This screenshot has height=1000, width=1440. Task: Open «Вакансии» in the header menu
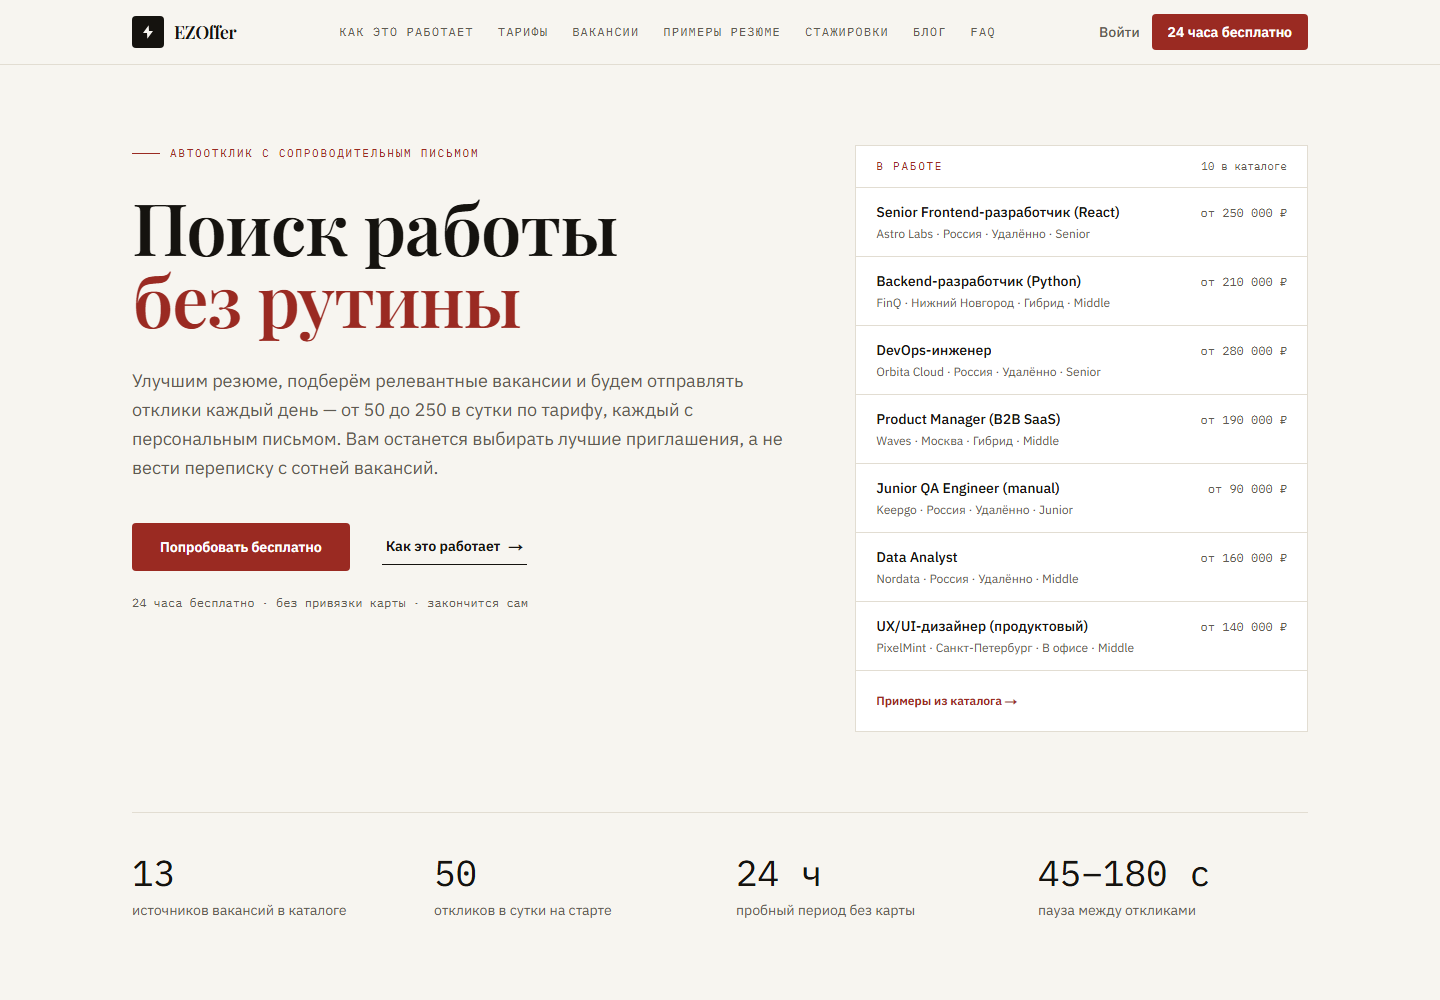point(605,32)
